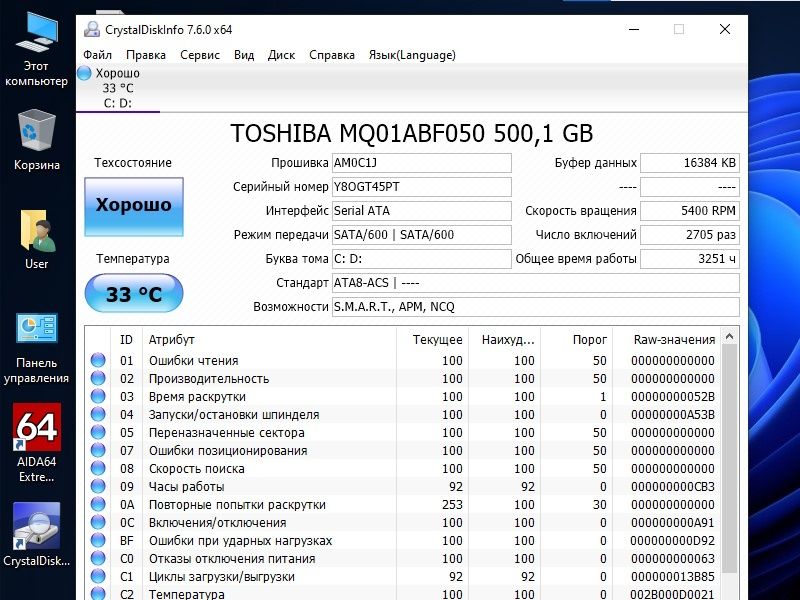
Task: Open the Вид menu
Action: click(x=244, y=55)
